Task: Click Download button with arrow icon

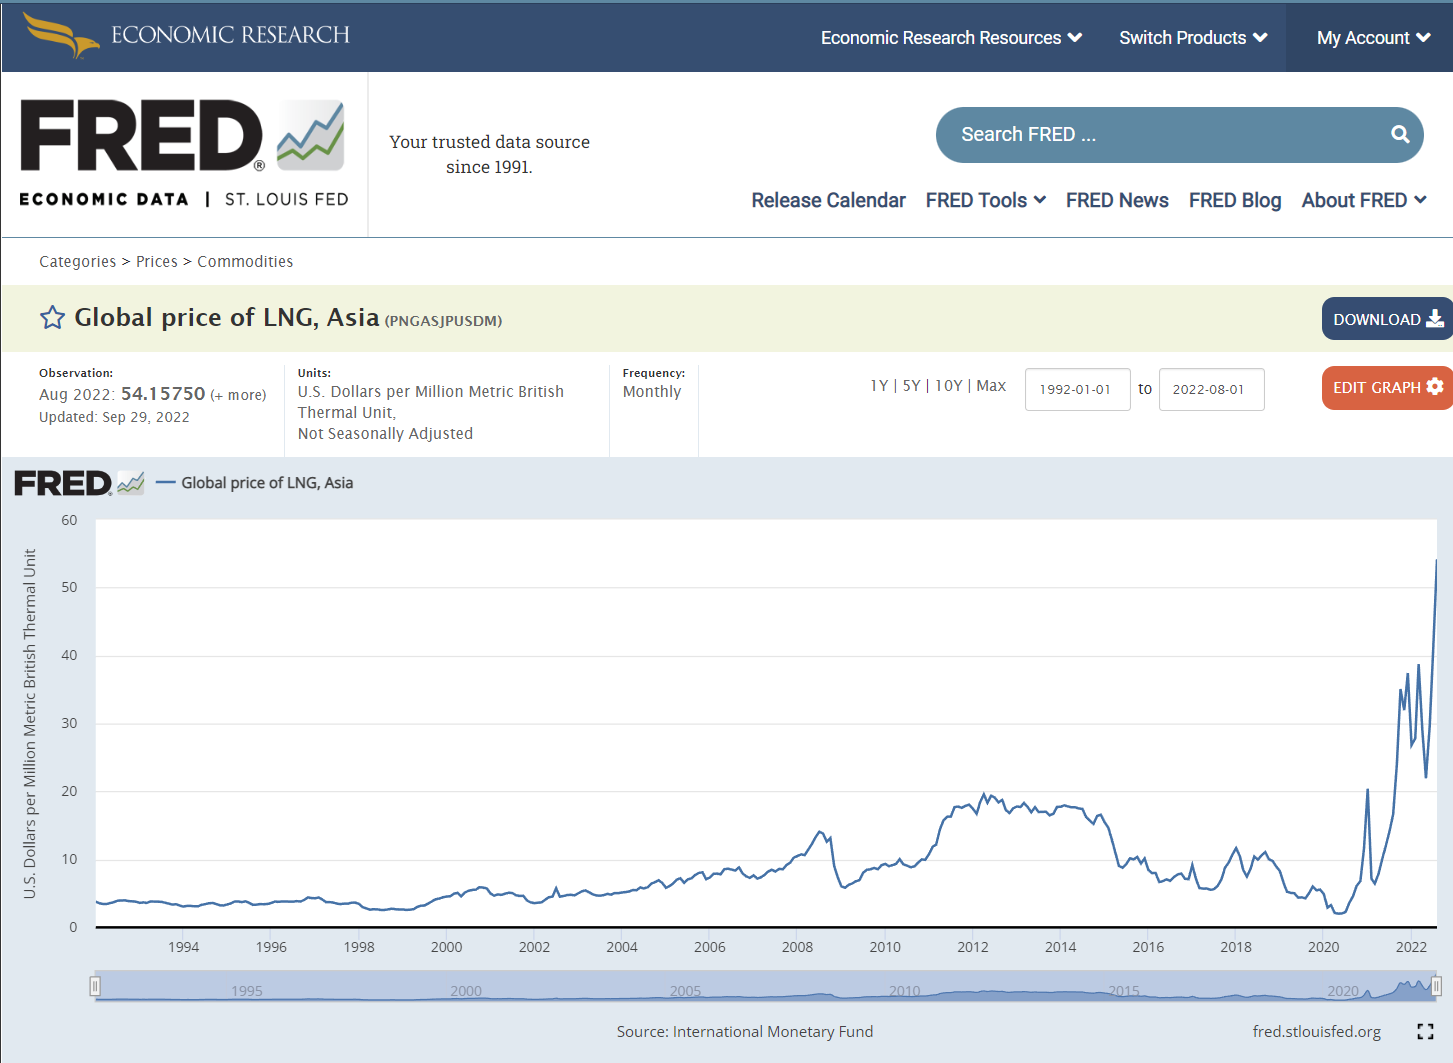Action: [1387, 319]
